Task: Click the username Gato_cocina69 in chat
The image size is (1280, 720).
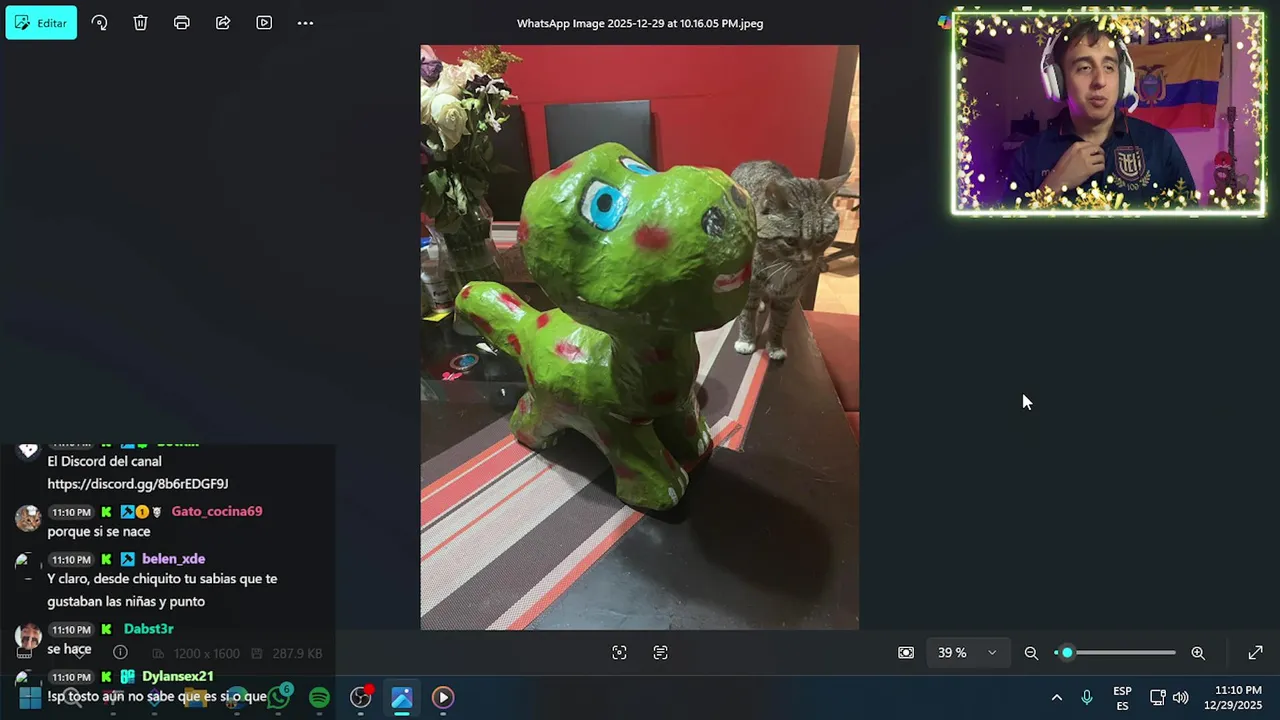Action: tap(217, 511)
